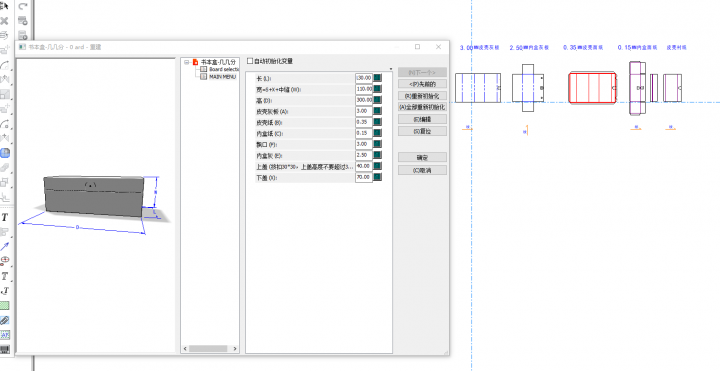Select the blue diagonal arrow tool
This screenshot has width=720, height=371.
click(x=5, y=247)
